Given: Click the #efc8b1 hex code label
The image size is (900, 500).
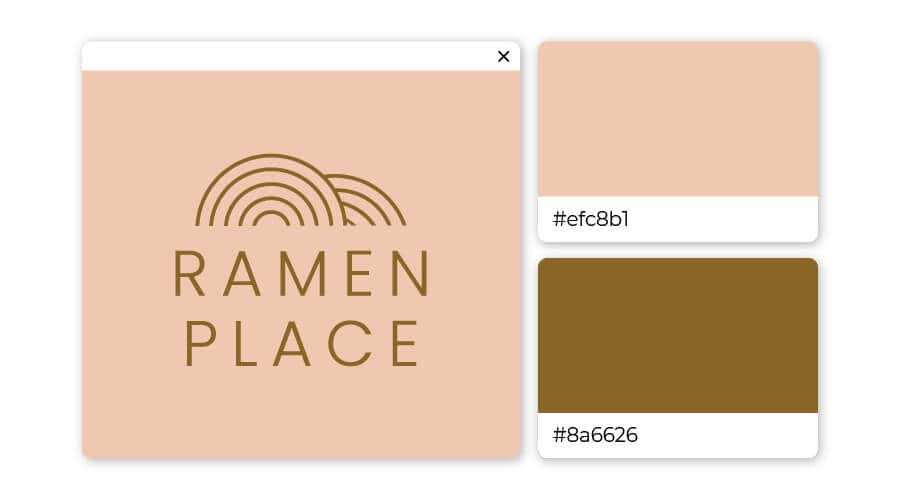Looking at the screenshot, I should click(x=591, y=219).
